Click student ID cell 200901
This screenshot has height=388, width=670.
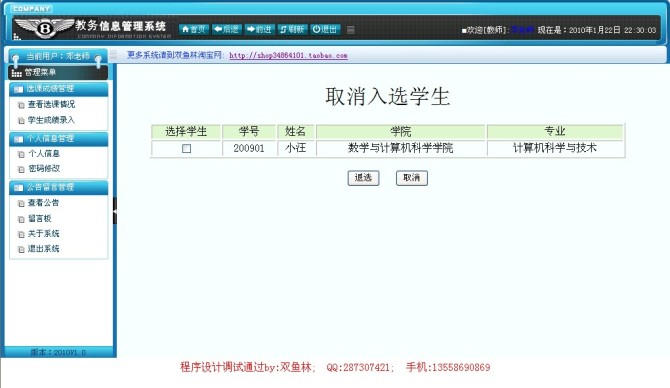pos(249,148)
